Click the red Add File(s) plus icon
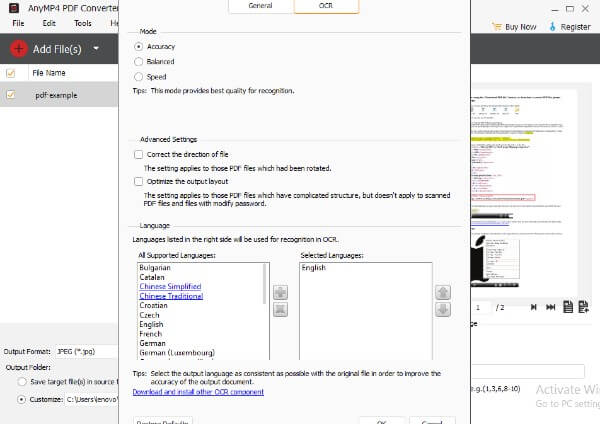Viewport: 600px width, 424px height. point(19,48)
